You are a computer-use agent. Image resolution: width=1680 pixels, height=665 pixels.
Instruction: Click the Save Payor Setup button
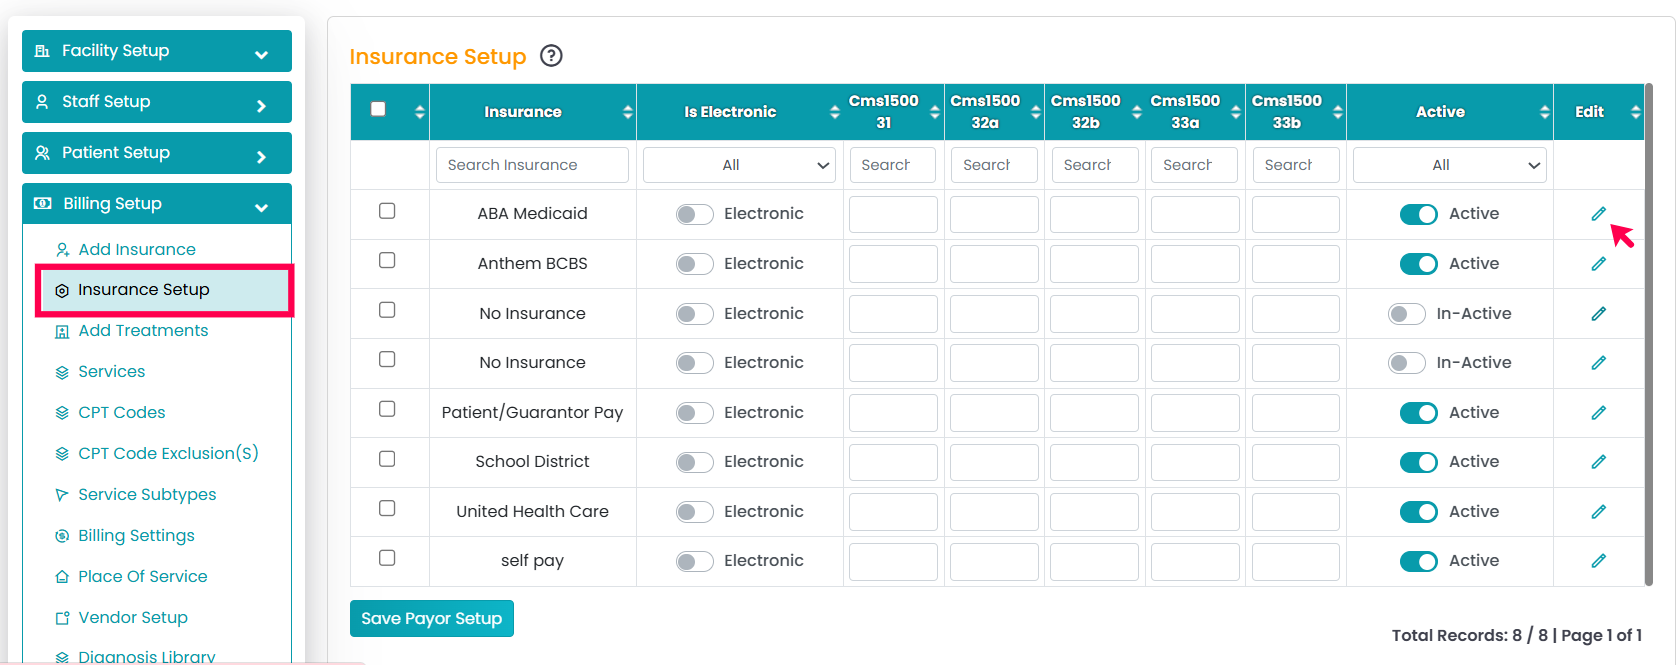[431, 619]
